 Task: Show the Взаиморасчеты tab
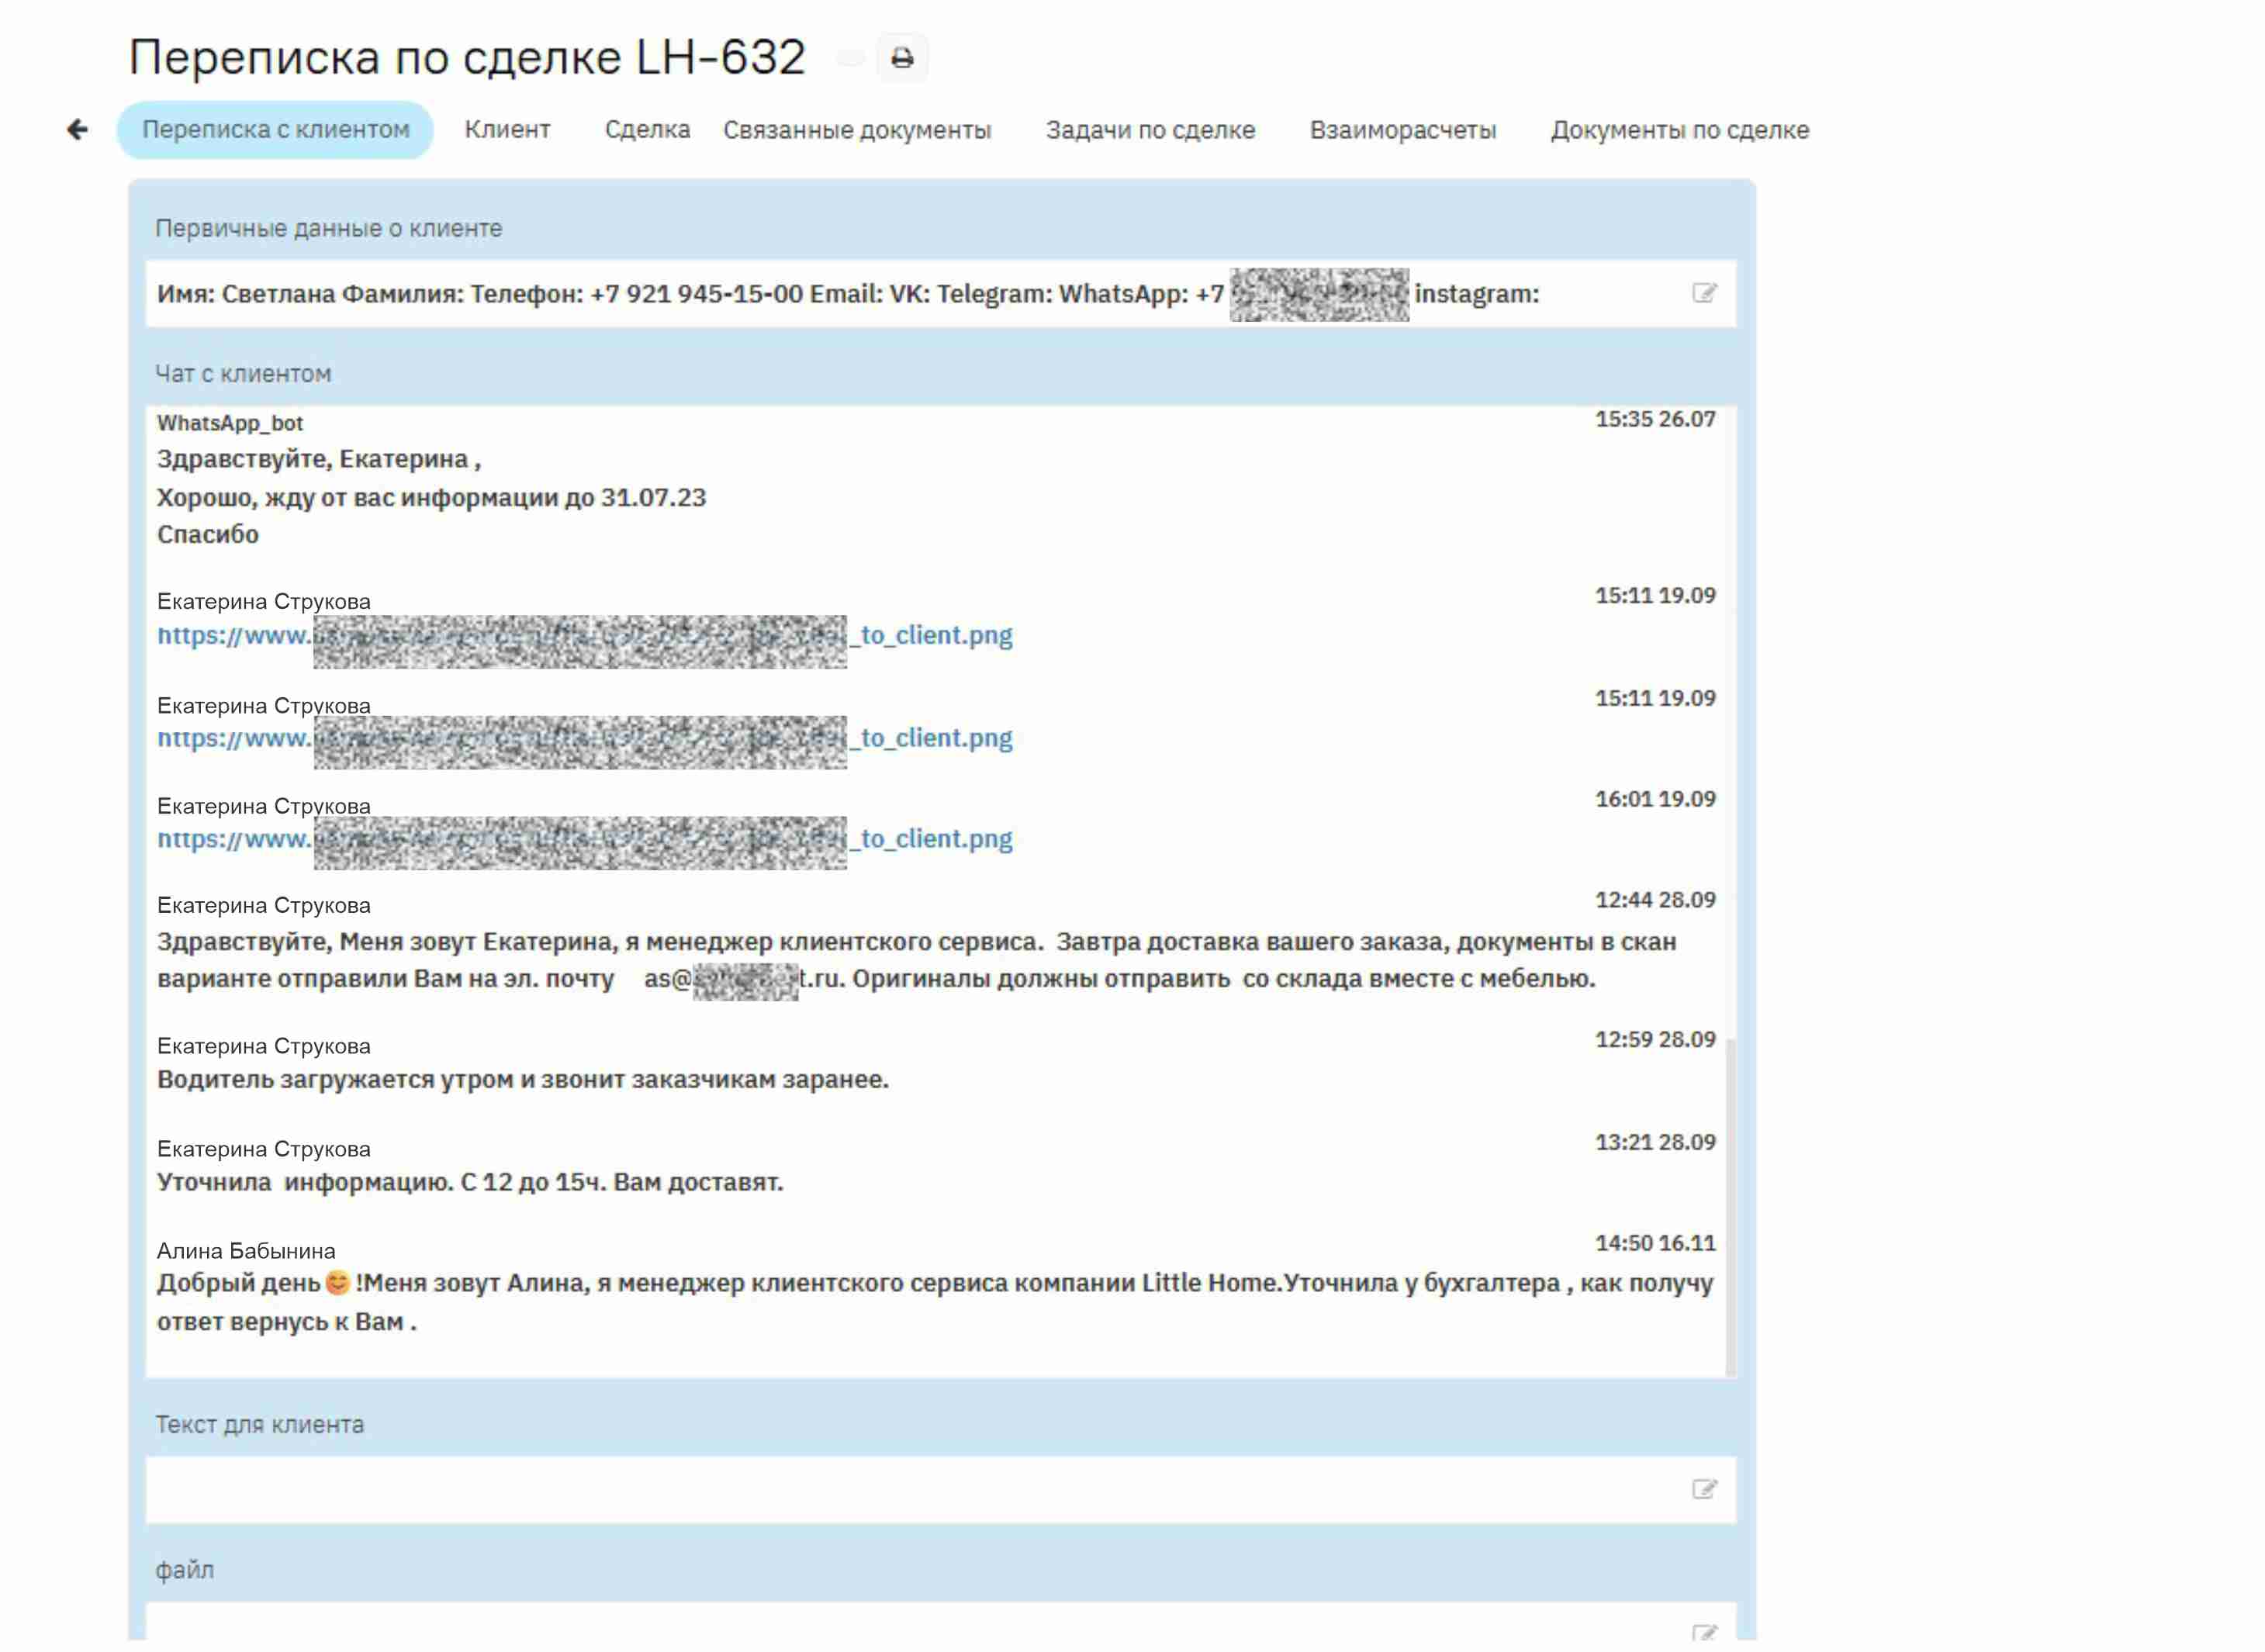(1403, 130)
